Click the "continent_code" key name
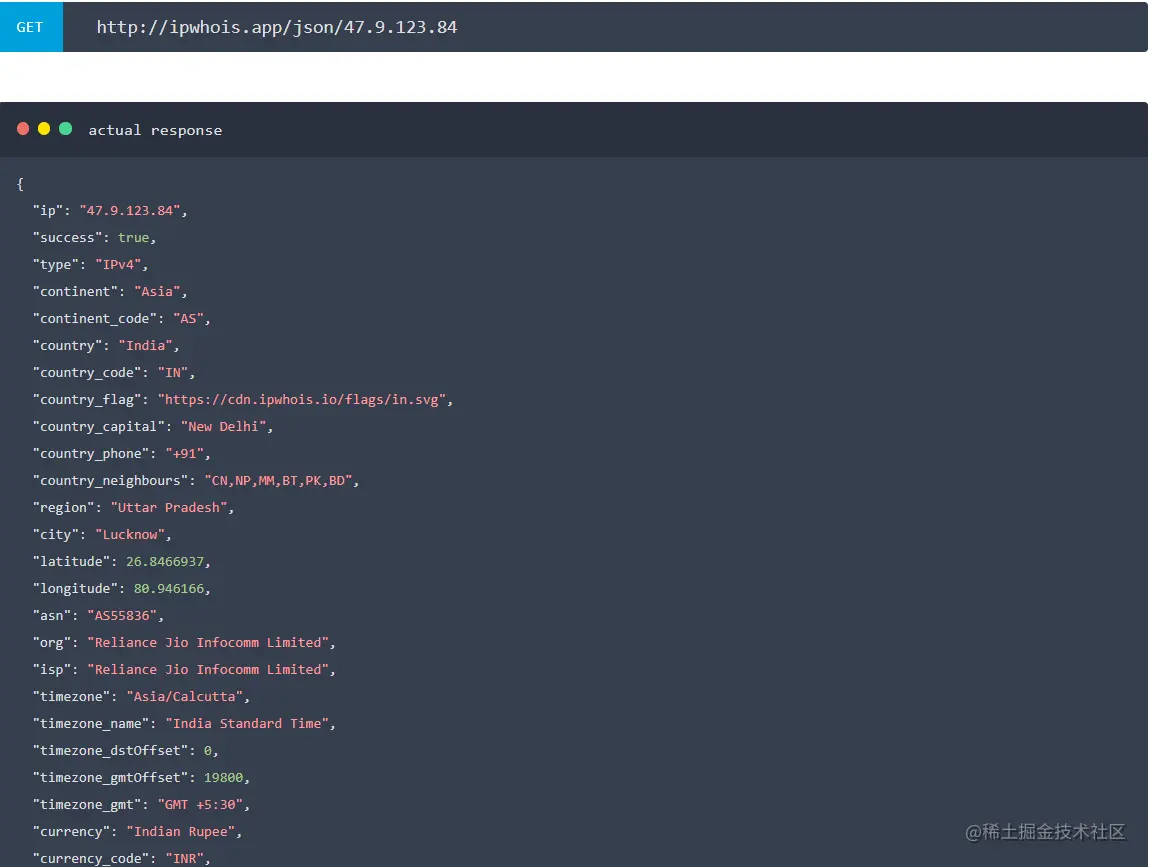The width and height of the screenshot is (1151, 867). pyautogui.click(x=95, y=319)
